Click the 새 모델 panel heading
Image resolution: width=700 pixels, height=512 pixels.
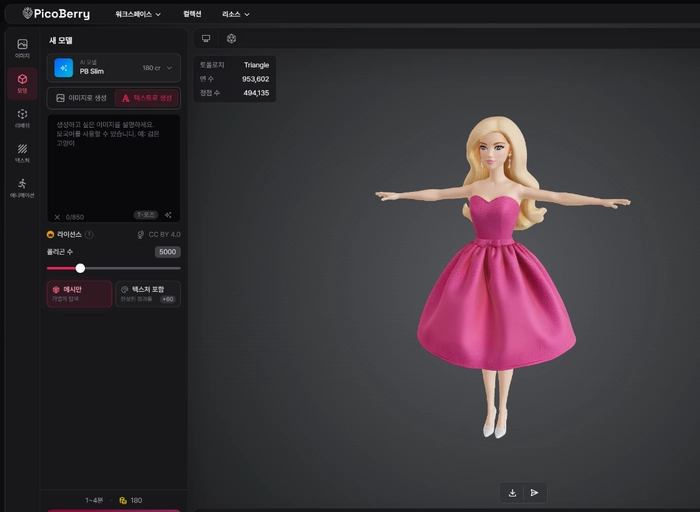(x=61, y=41)
